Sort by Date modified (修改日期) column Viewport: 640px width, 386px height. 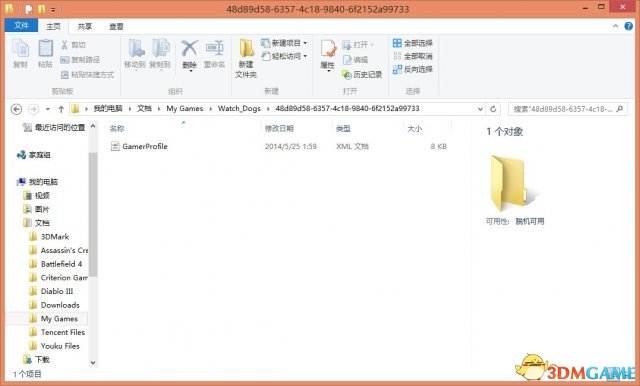point(279,129)
